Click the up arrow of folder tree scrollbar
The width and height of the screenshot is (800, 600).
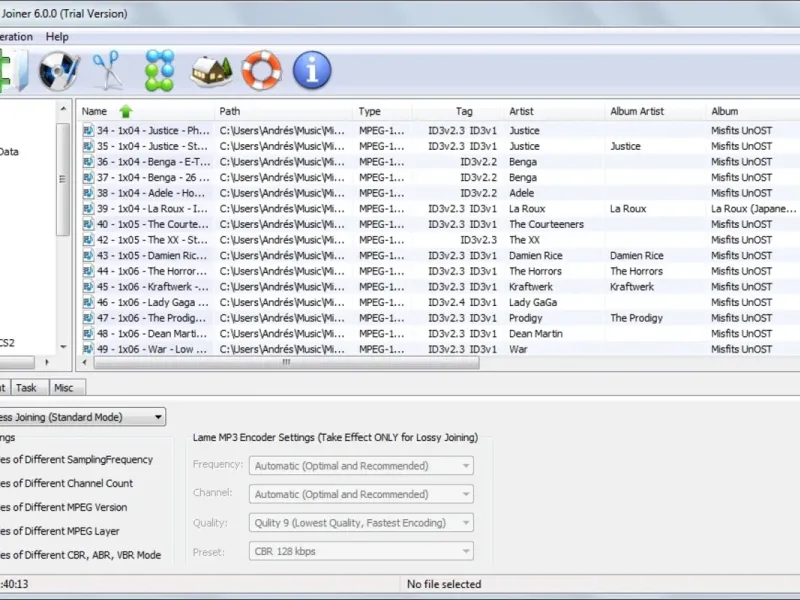63,109
